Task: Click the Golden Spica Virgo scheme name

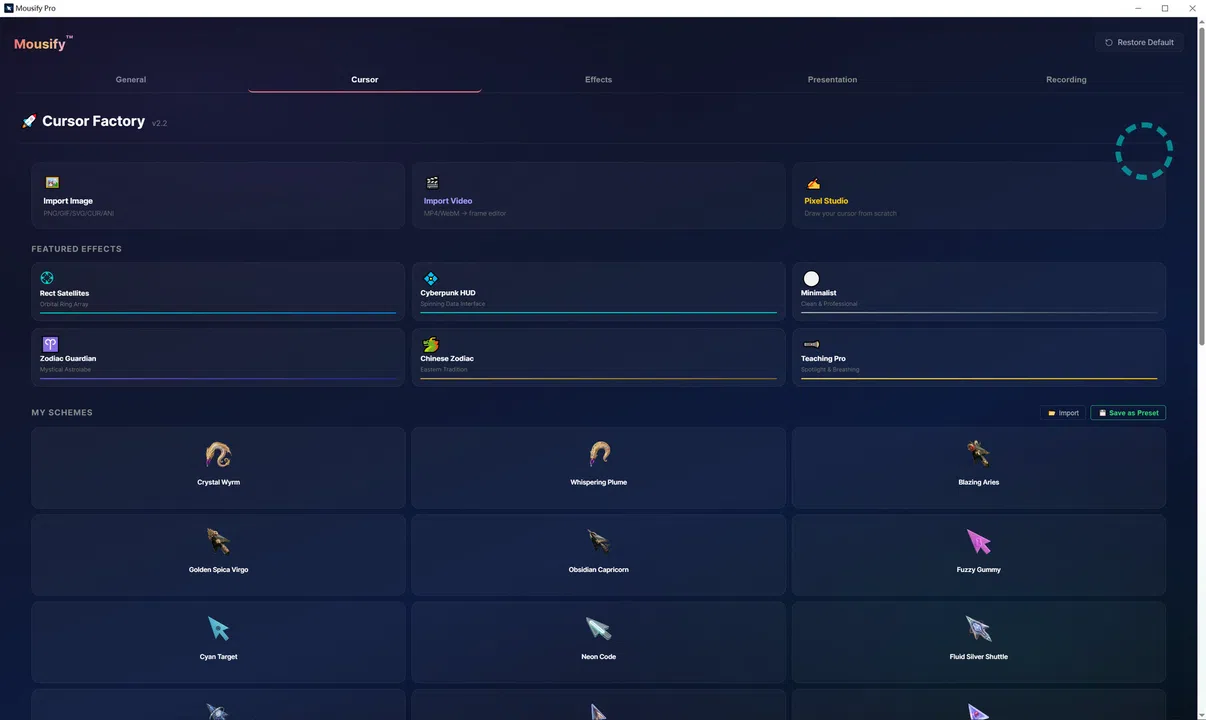Action: click(x=218, y=570)
